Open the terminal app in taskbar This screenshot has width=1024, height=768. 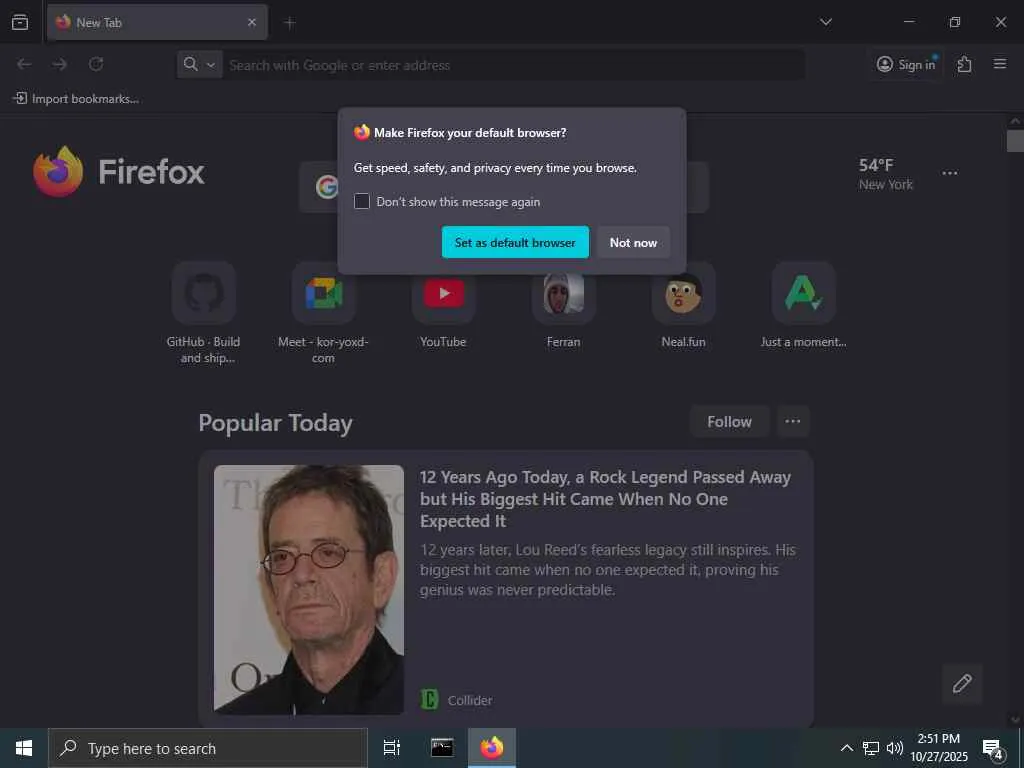[442, 748]
